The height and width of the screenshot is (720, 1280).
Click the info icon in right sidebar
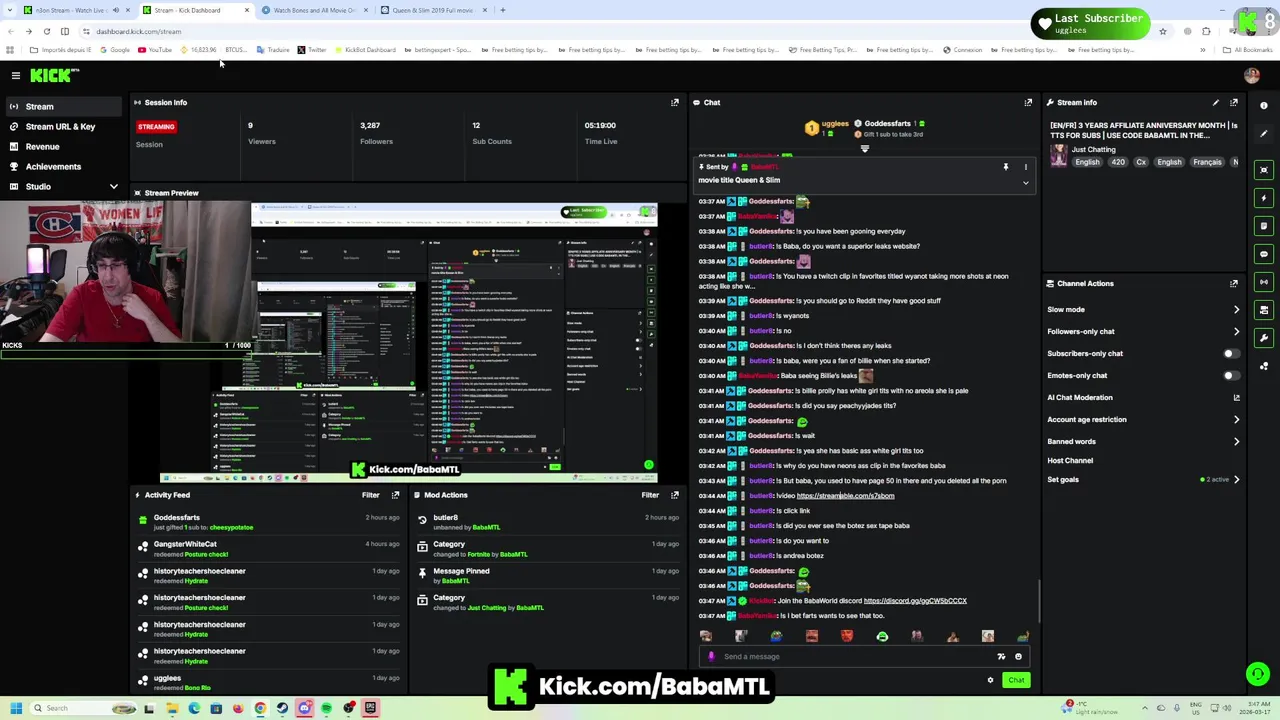pyautogui.click(x=1264, y=105)
